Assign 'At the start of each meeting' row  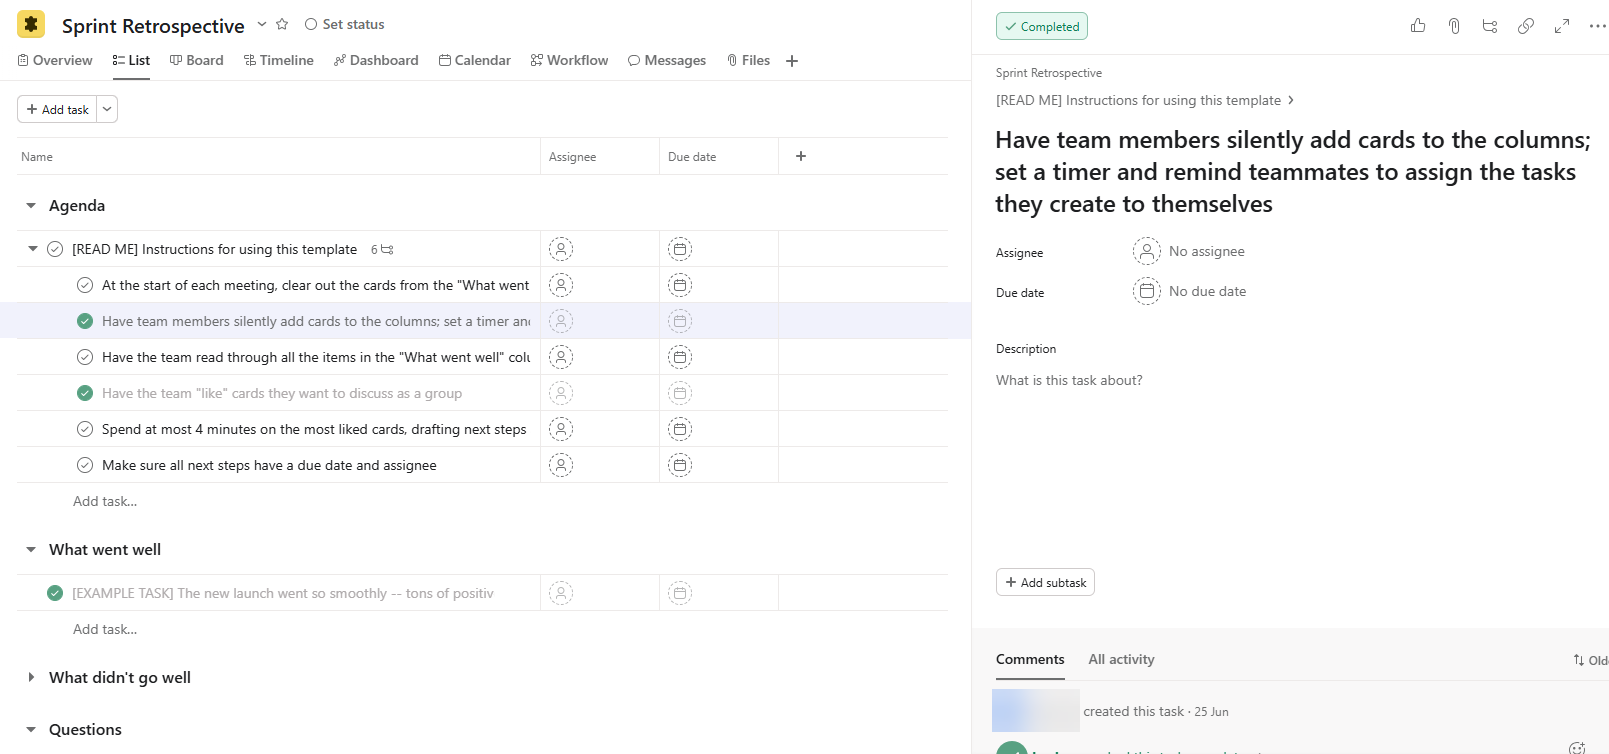point(561,285)
